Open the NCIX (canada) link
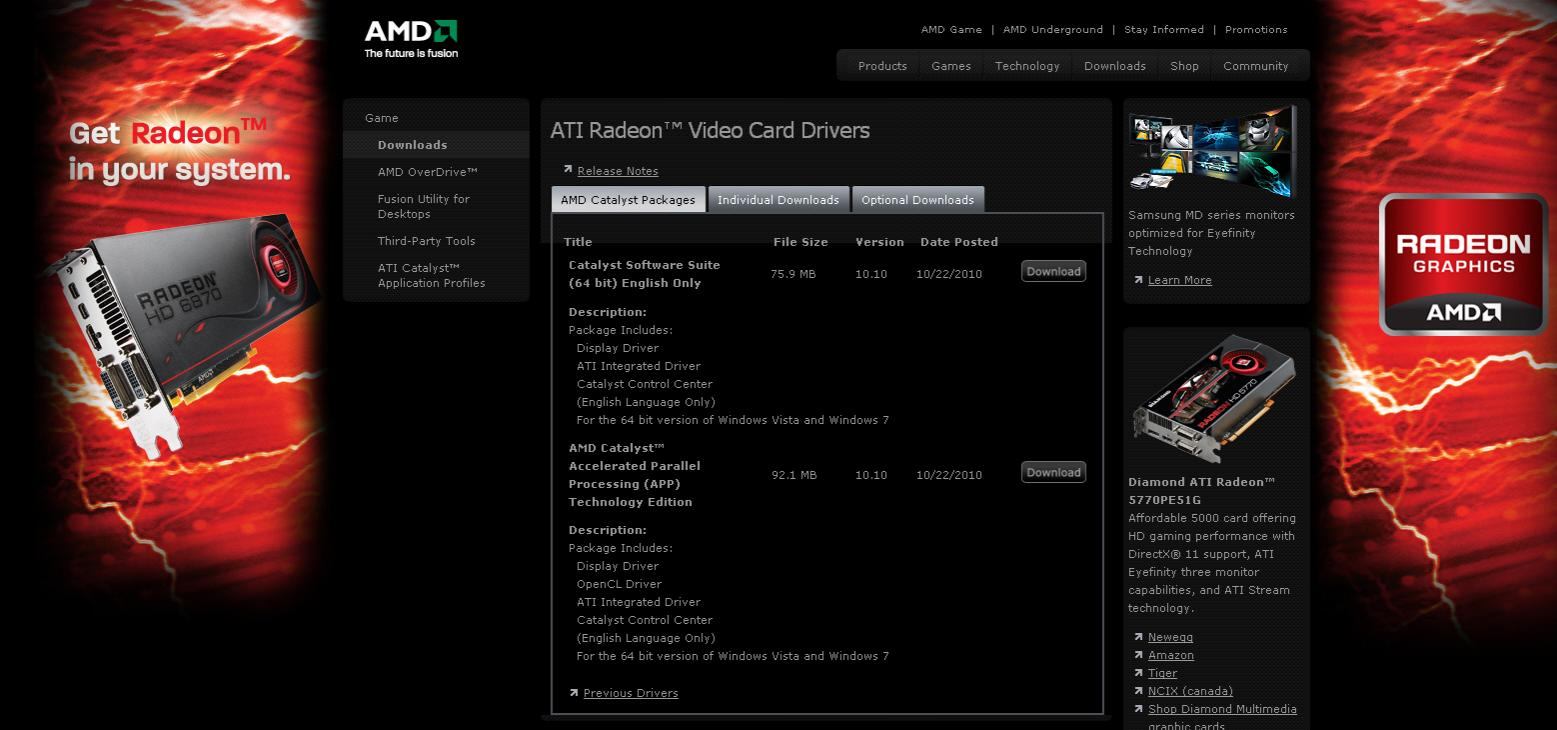The height and width of the screenshot is (730, 1557). tap(1190, 691)
